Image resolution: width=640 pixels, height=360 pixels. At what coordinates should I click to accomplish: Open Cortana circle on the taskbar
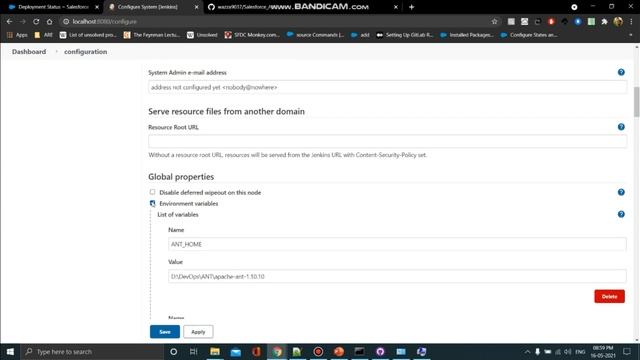coord(173,351)
